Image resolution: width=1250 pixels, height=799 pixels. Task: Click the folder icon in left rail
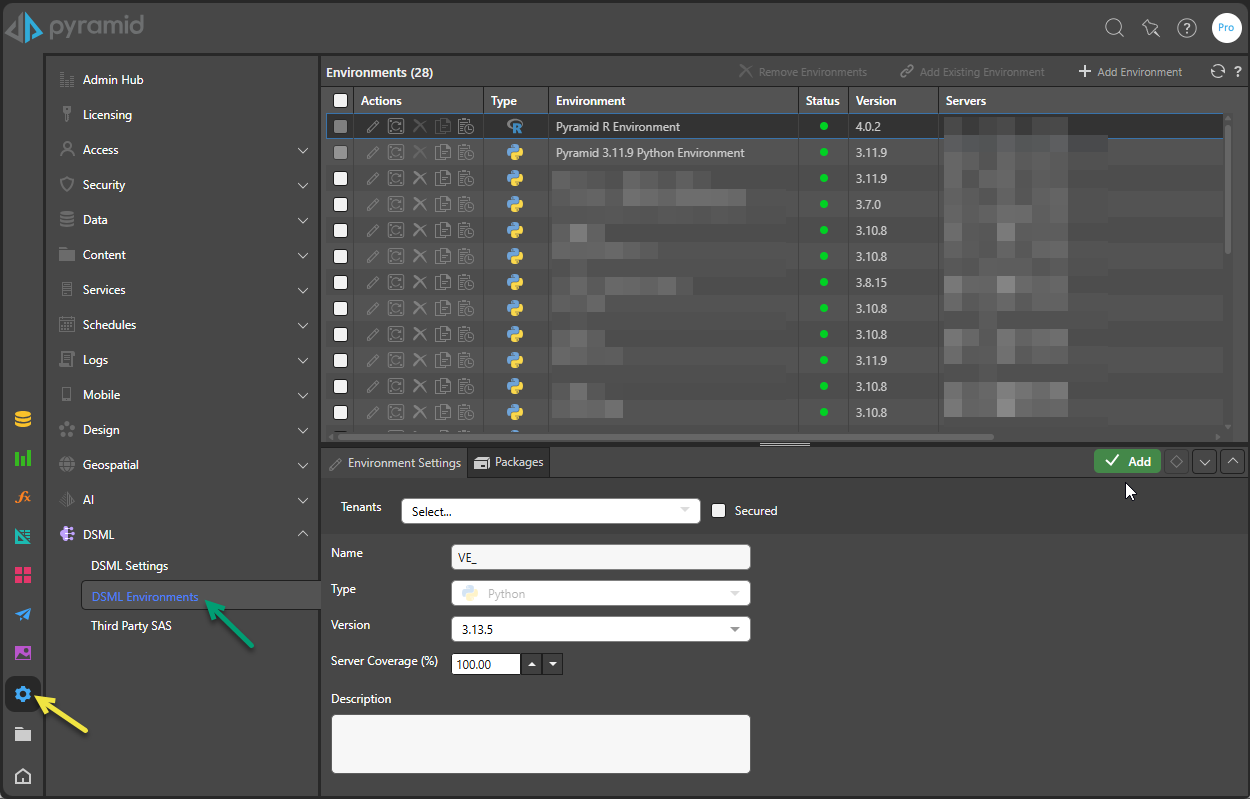pyautogui.click(x=23, y=734)
